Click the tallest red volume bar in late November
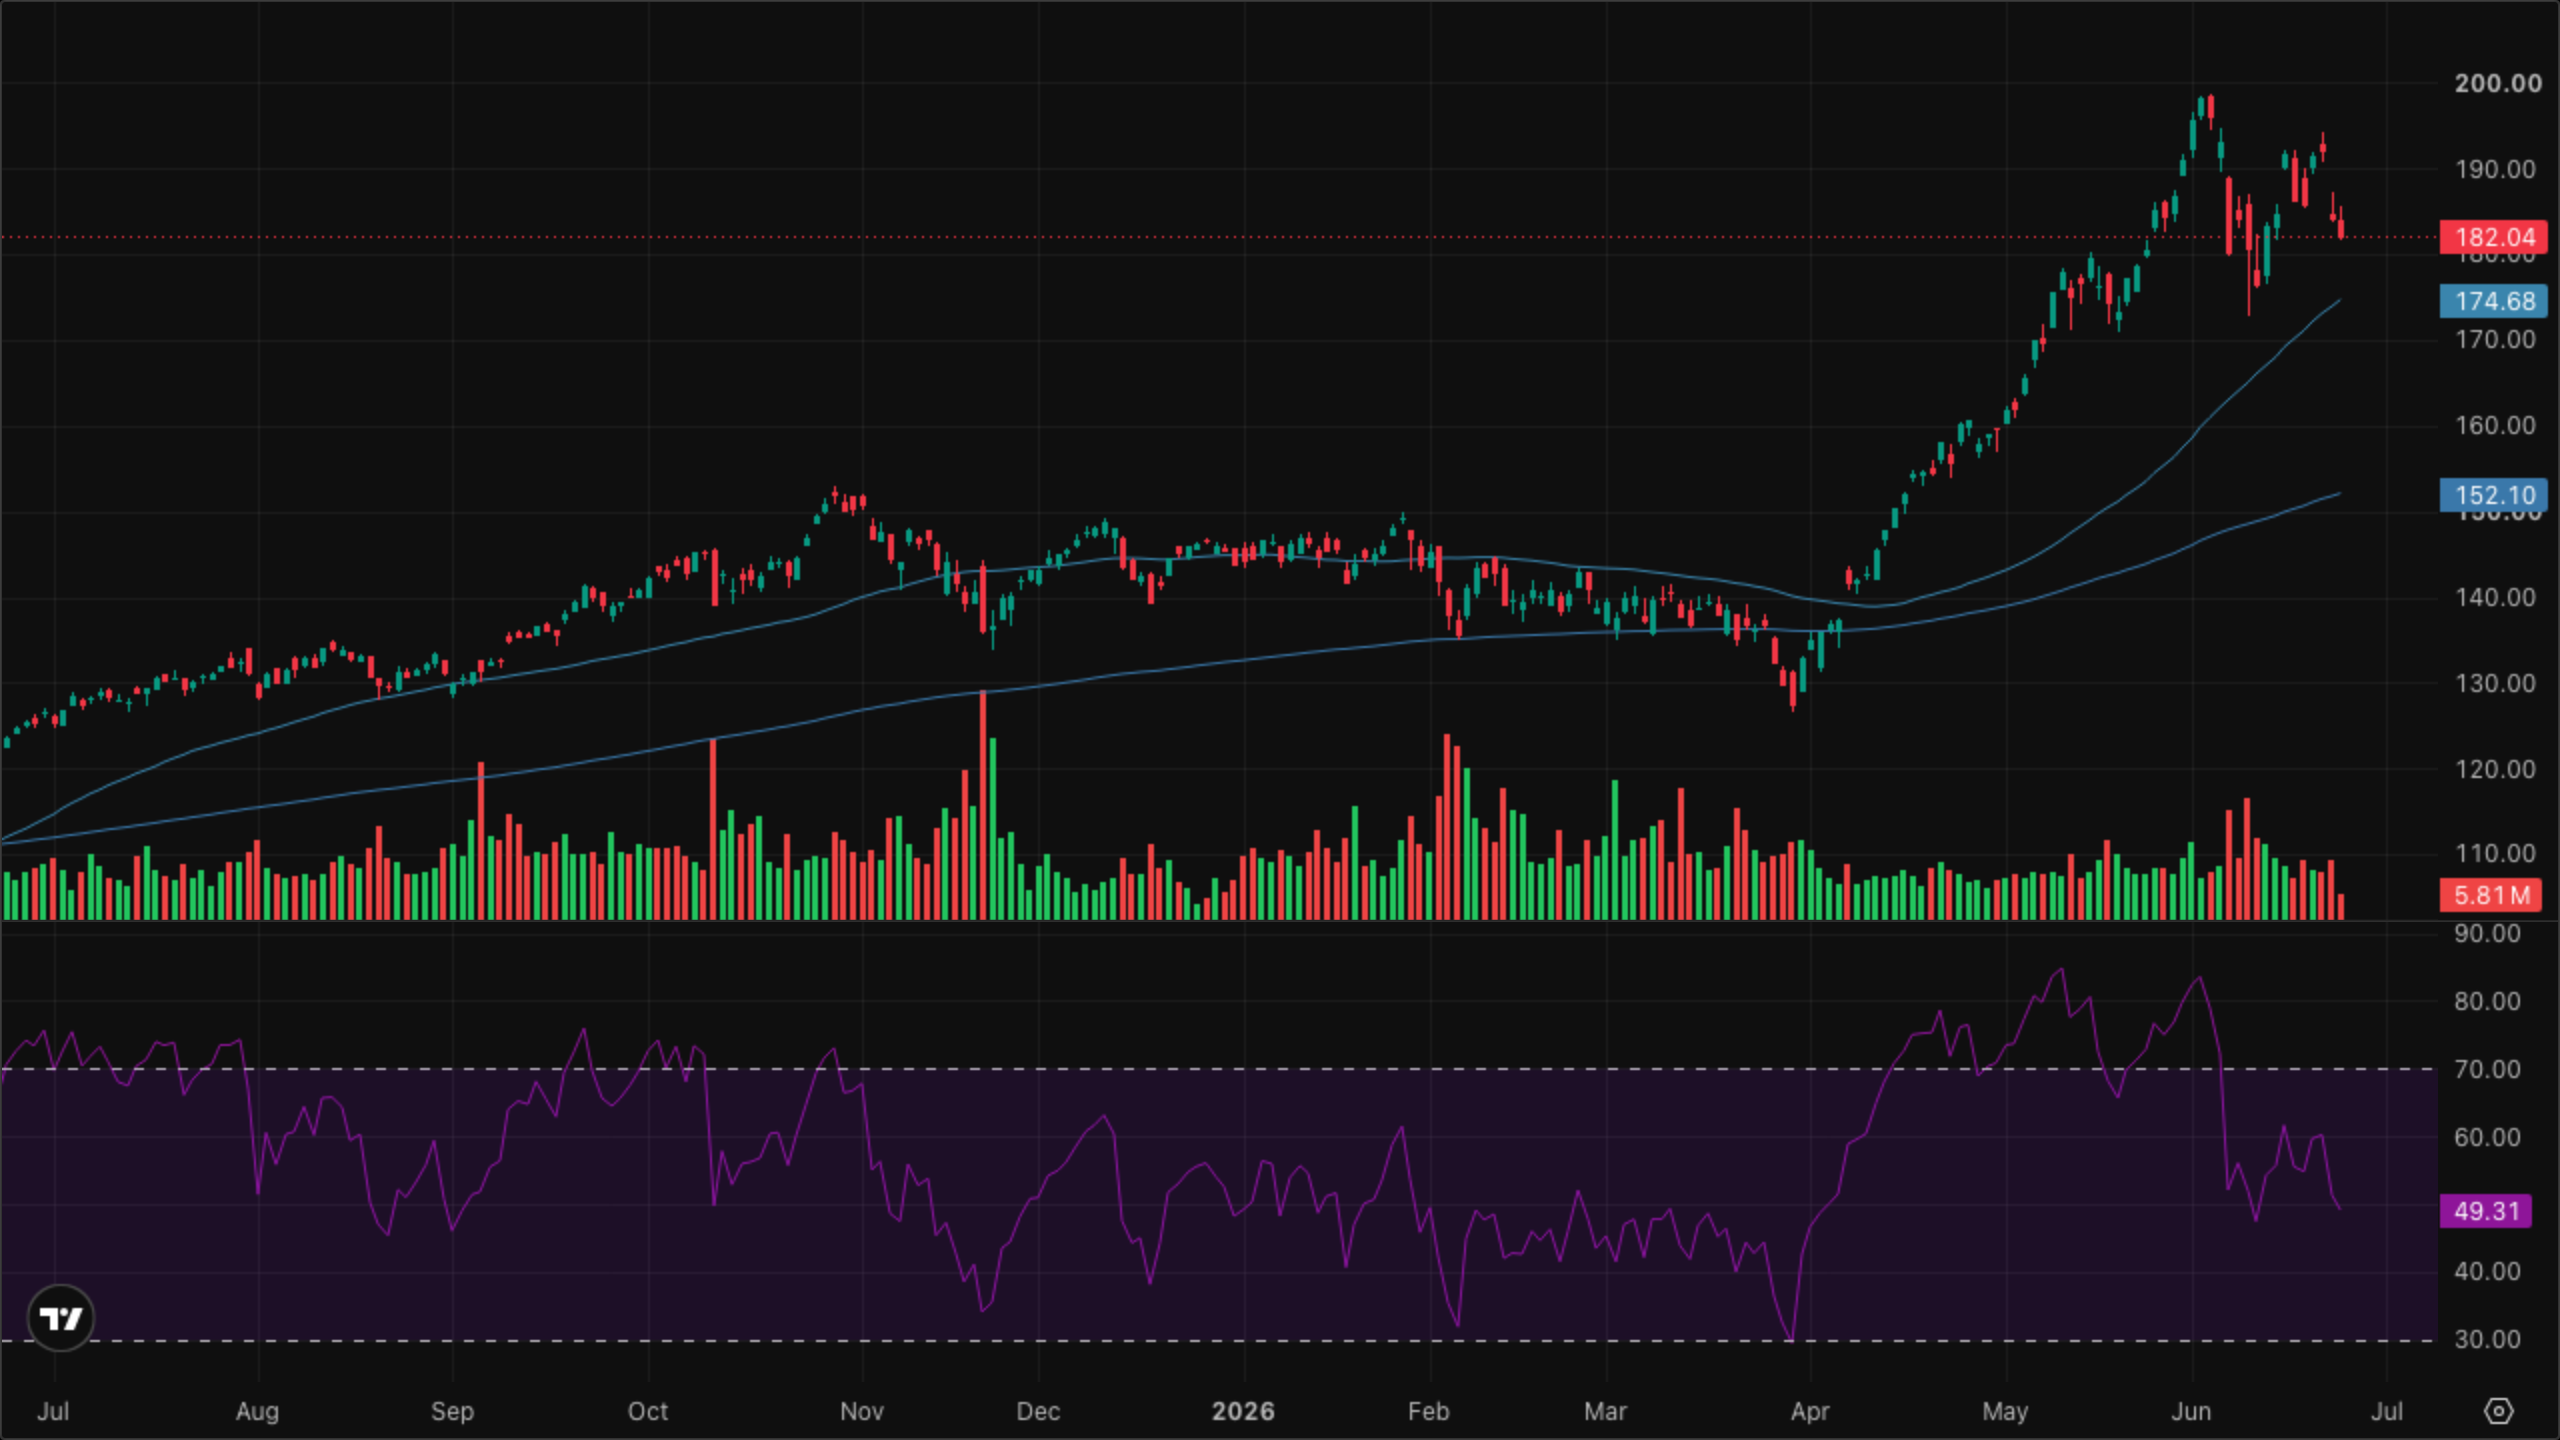The height and width of the screenshot is (1440, 2560). coord(983,805)
